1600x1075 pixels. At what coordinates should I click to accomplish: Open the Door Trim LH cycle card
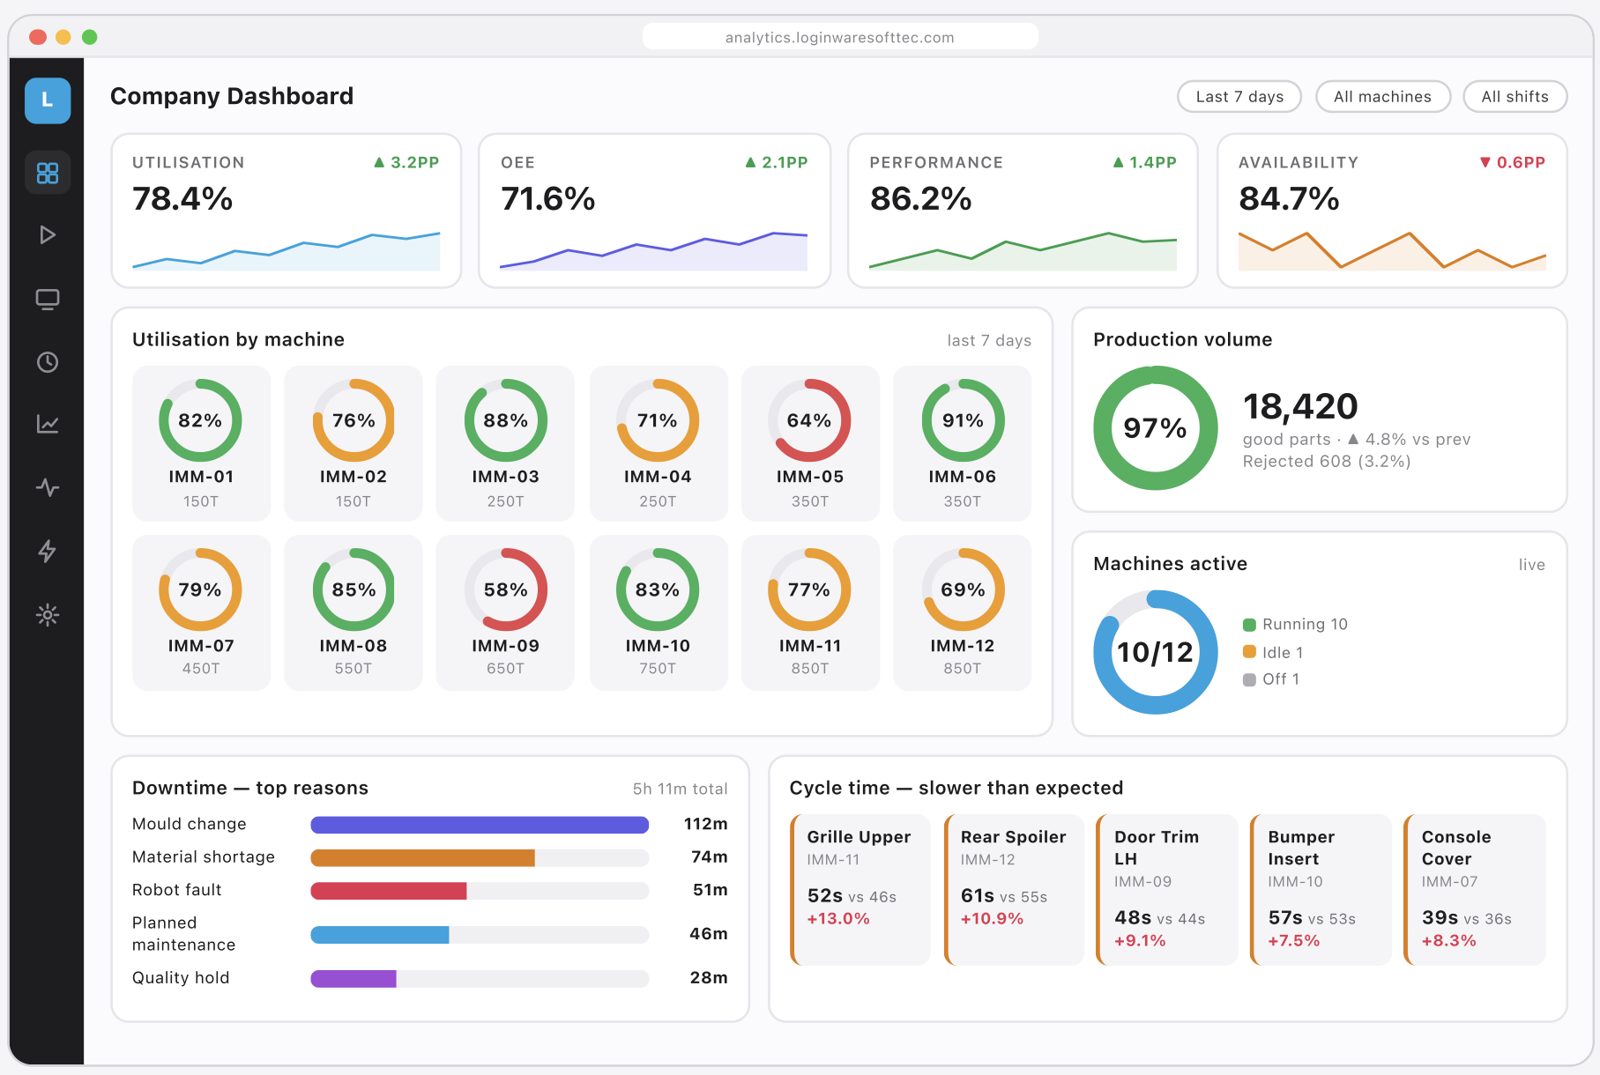tap(1168, 890)
